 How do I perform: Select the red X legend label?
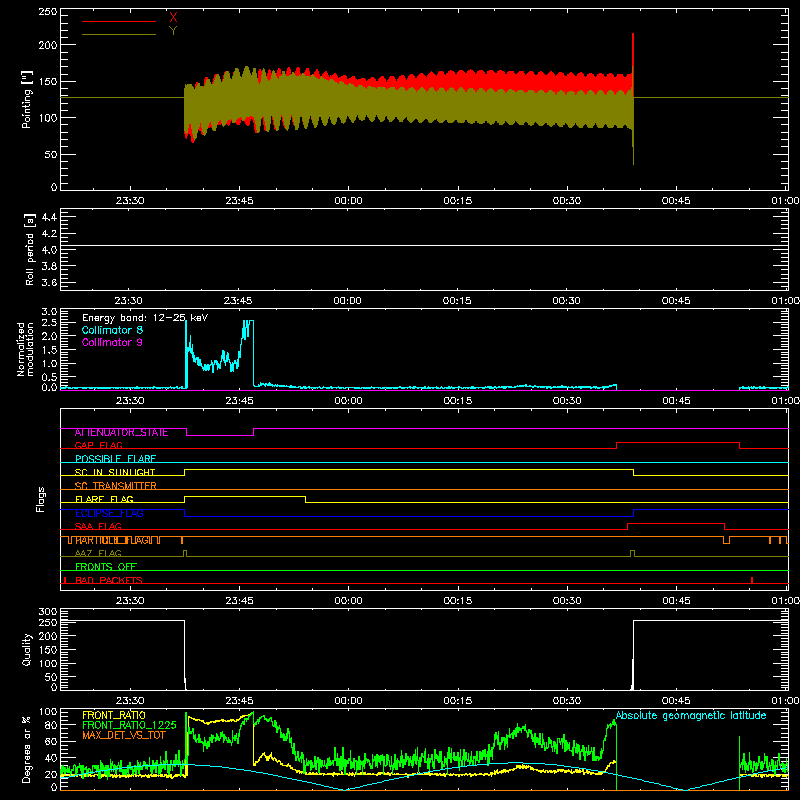pos(173,17)
